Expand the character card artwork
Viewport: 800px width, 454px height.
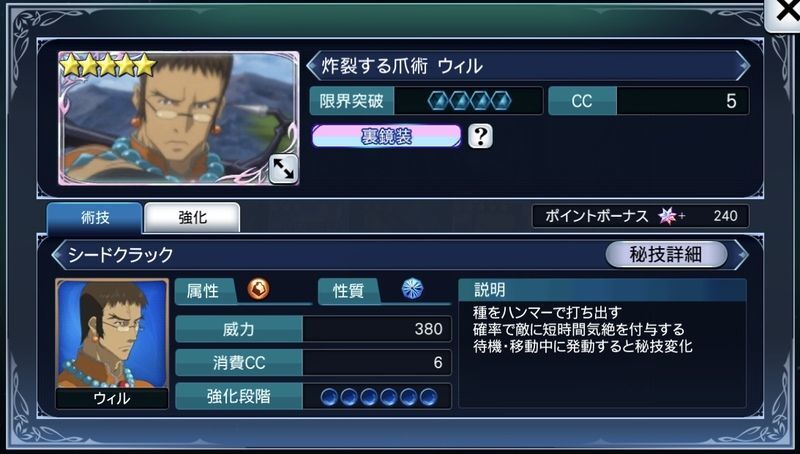283,168
